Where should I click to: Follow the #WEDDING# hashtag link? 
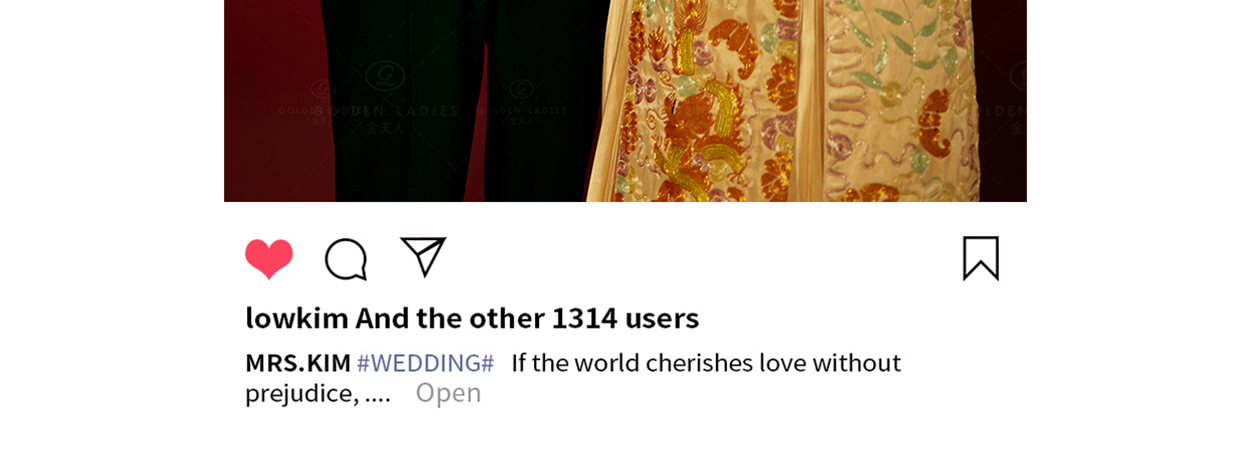click(425, 363)
